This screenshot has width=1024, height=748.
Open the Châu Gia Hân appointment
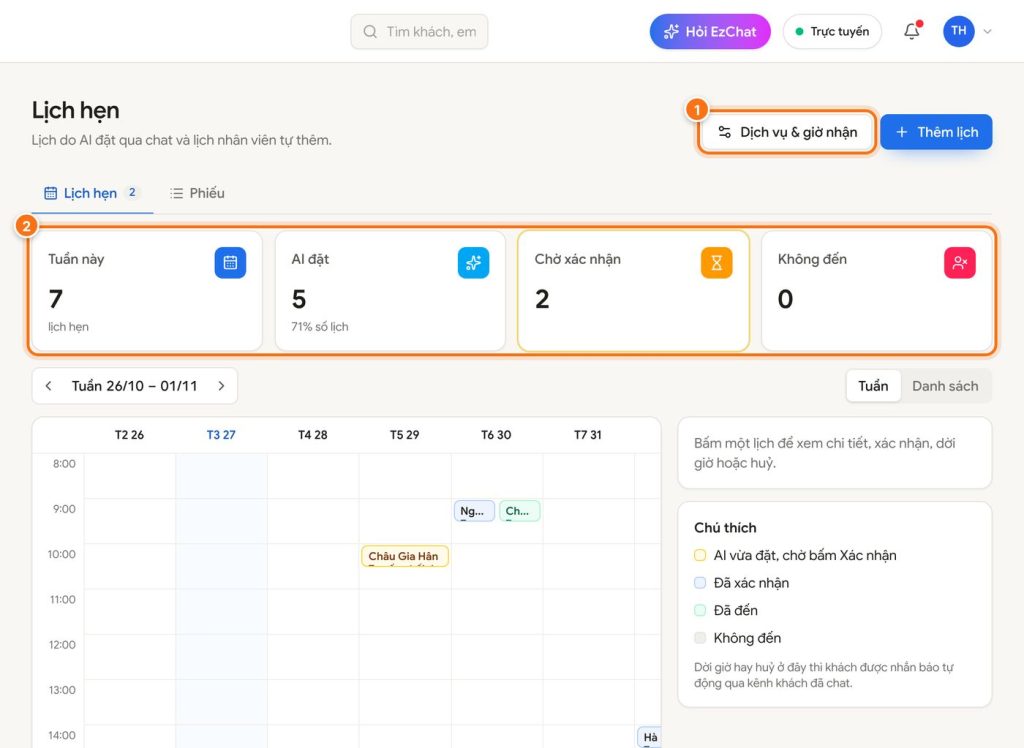404,557
